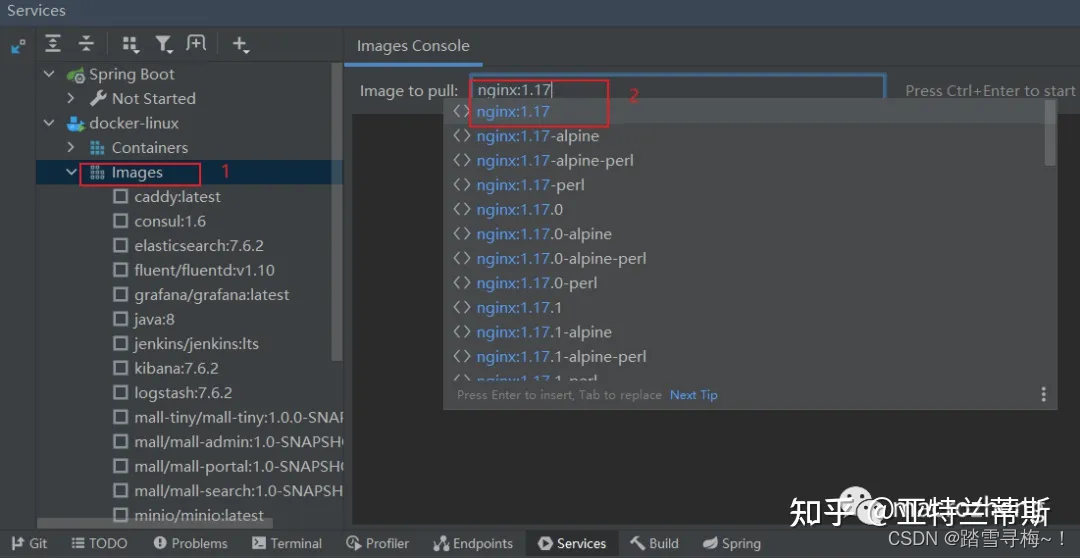1080x558 pixels.
Task: Click the Image to pull input field
Action: pos(677,90)
